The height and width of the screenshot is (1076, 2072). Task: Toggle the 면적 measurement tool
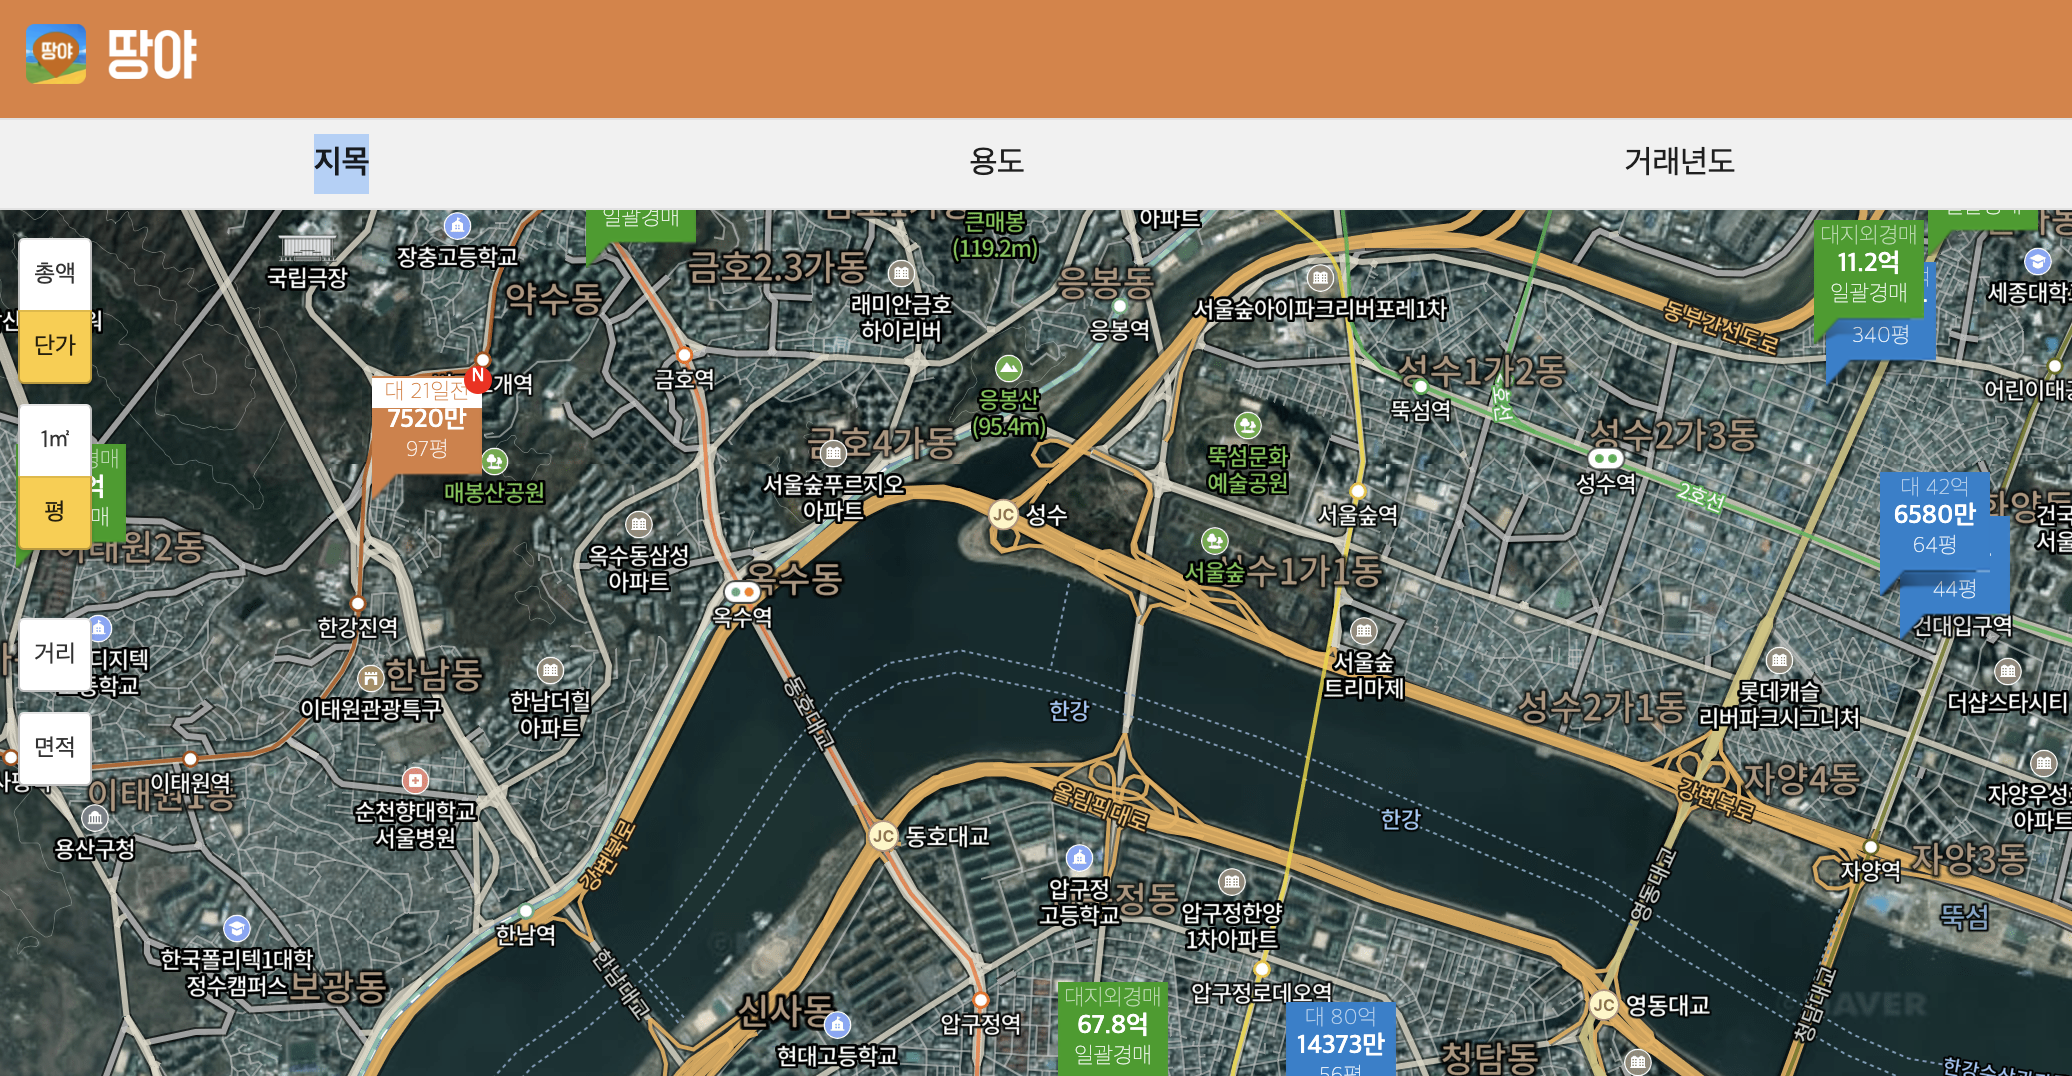[55, 748]
